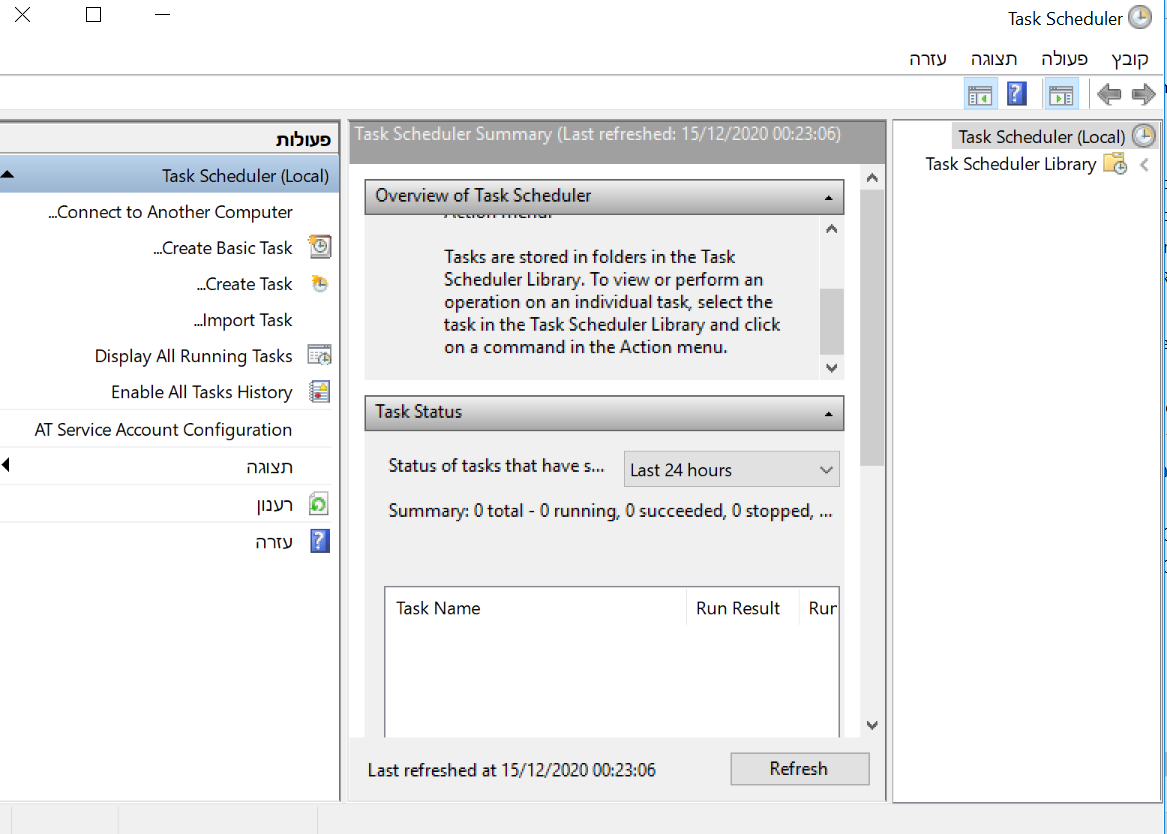This screenshot has width=1167, height=834.
Task: Open the תצוגה menu in menu bar
Action: (994, 59)
